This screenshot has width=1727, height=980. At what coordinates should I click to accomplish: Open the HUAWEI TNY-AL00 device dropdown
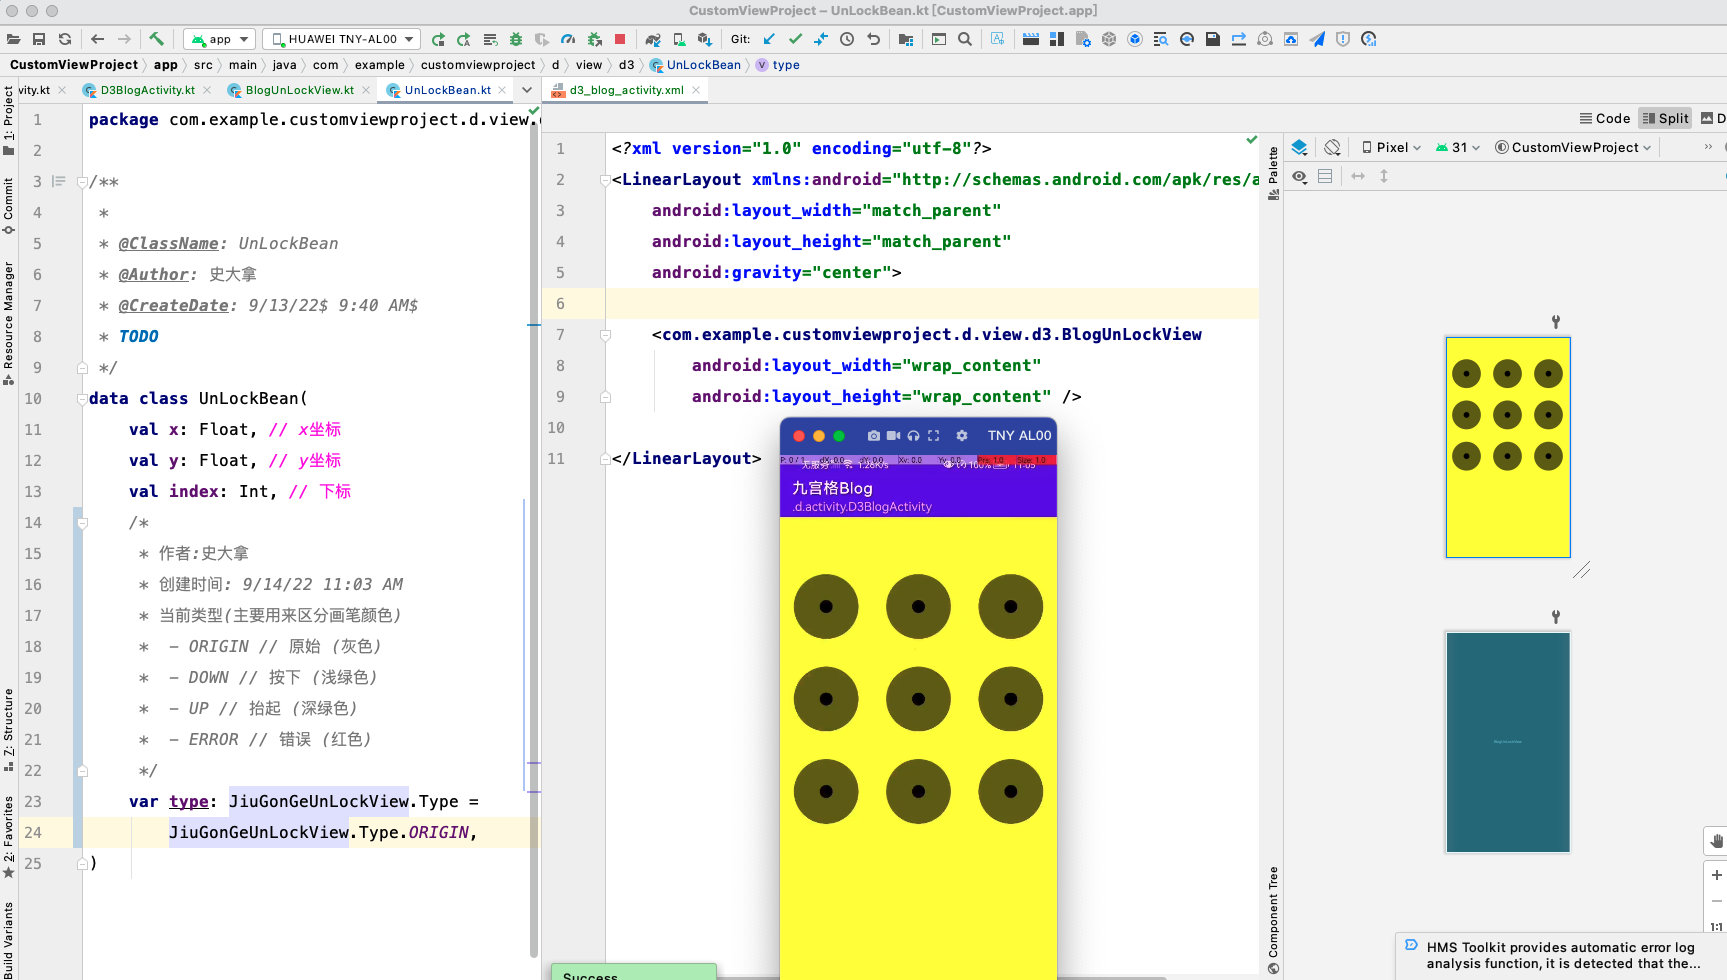click(341, 39)
